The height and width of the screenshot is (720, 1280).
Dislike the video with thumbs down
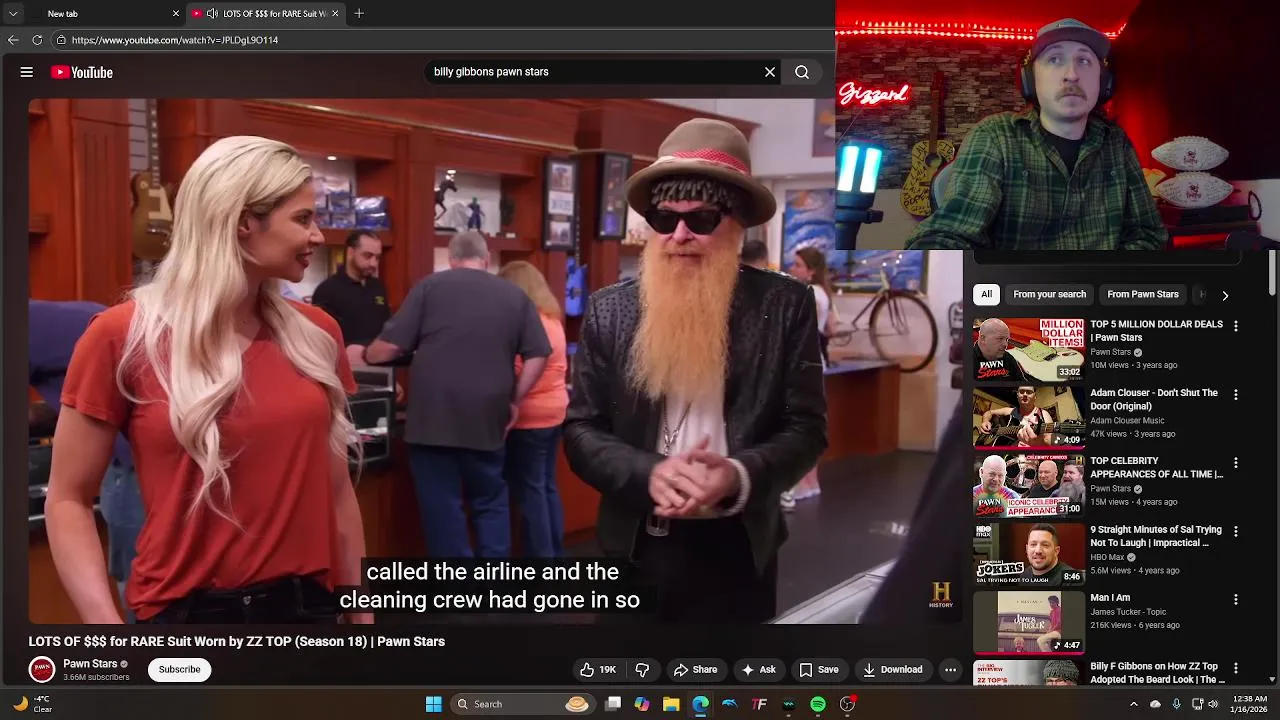pos(643,670)
